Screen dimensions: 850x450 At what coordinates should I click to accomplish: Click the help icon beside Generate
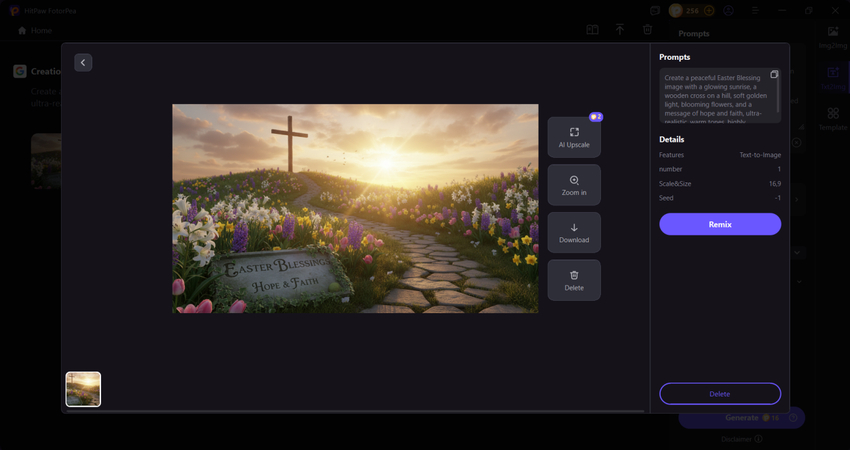point(794,417)
